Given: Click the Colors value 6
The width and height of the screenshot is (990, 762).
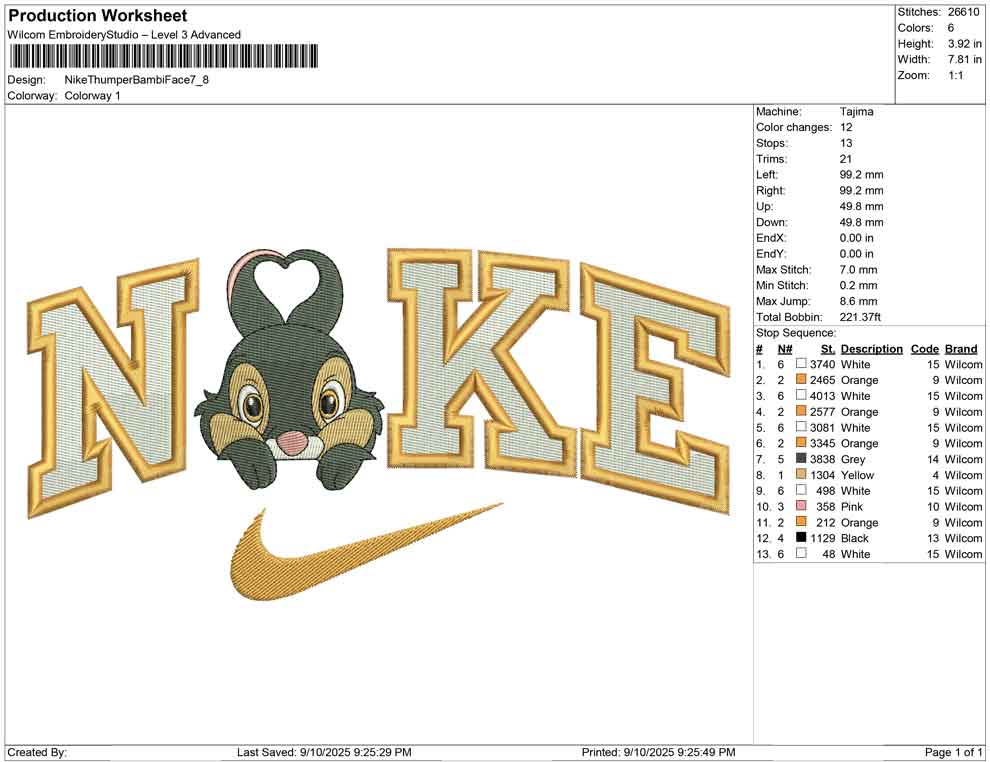Looking at the screenshot, I should tap(951, 28).
